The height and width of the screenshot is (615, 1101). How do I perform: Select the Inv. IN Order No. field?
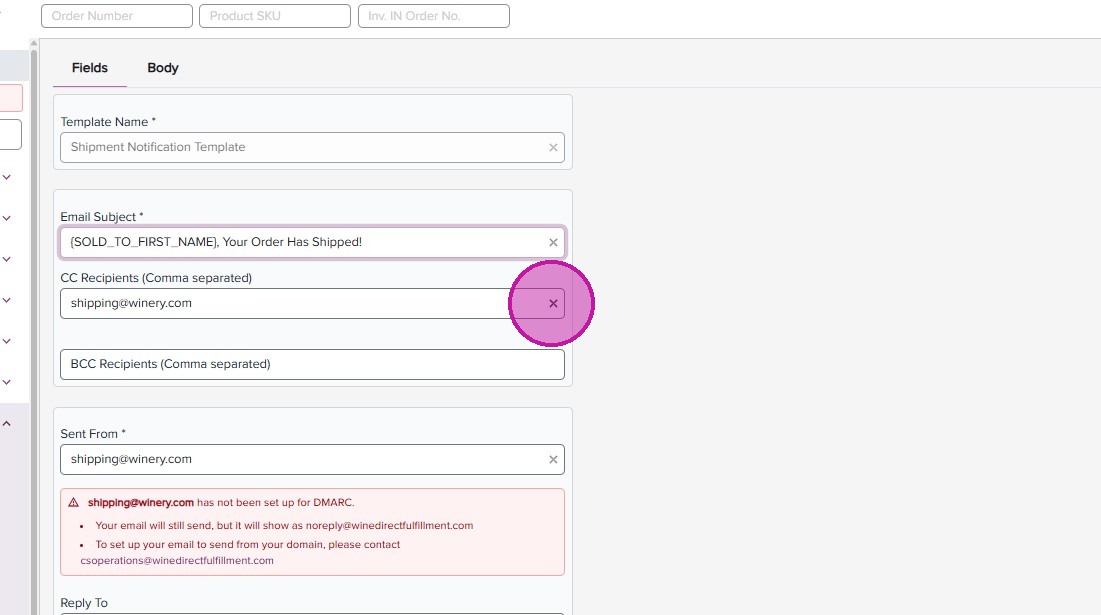(433, 16)
